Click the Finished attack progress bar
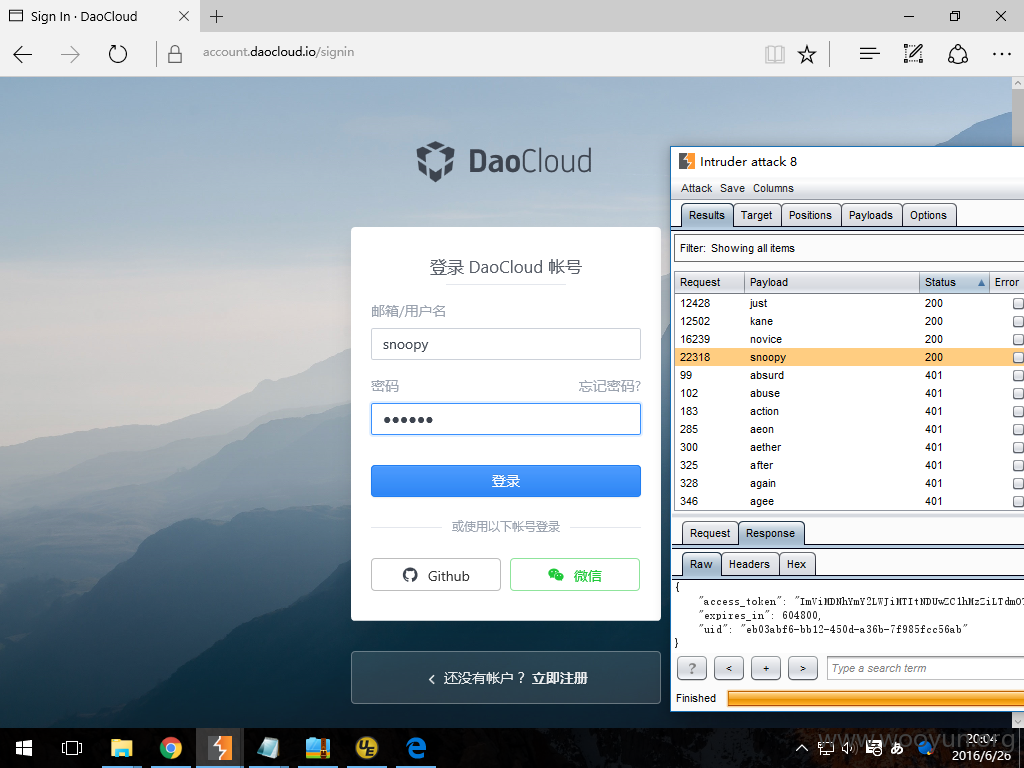Viewport: 1024px width, 768px height. [x=875, y=698]
